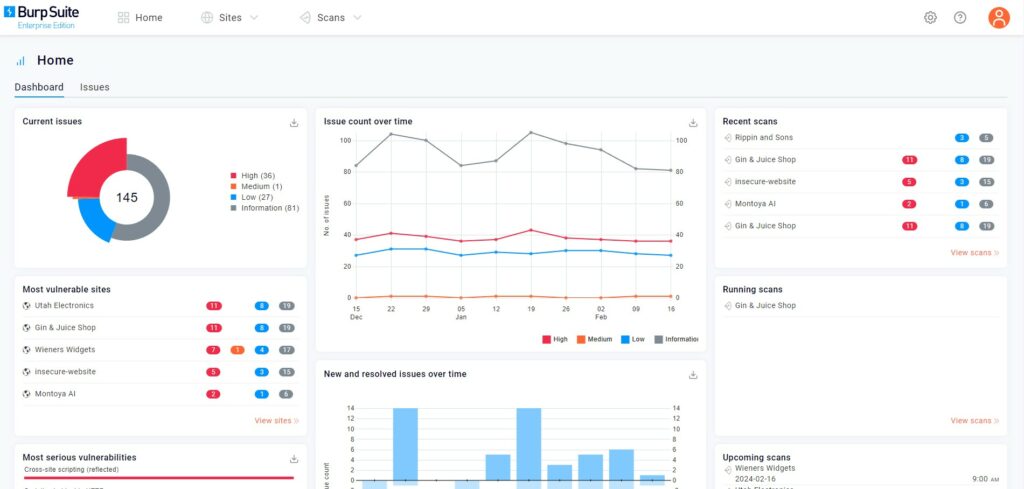Click the 145 total in donut center
The width and height of the screenshot is (1024, 489).
tap(127, 197)
